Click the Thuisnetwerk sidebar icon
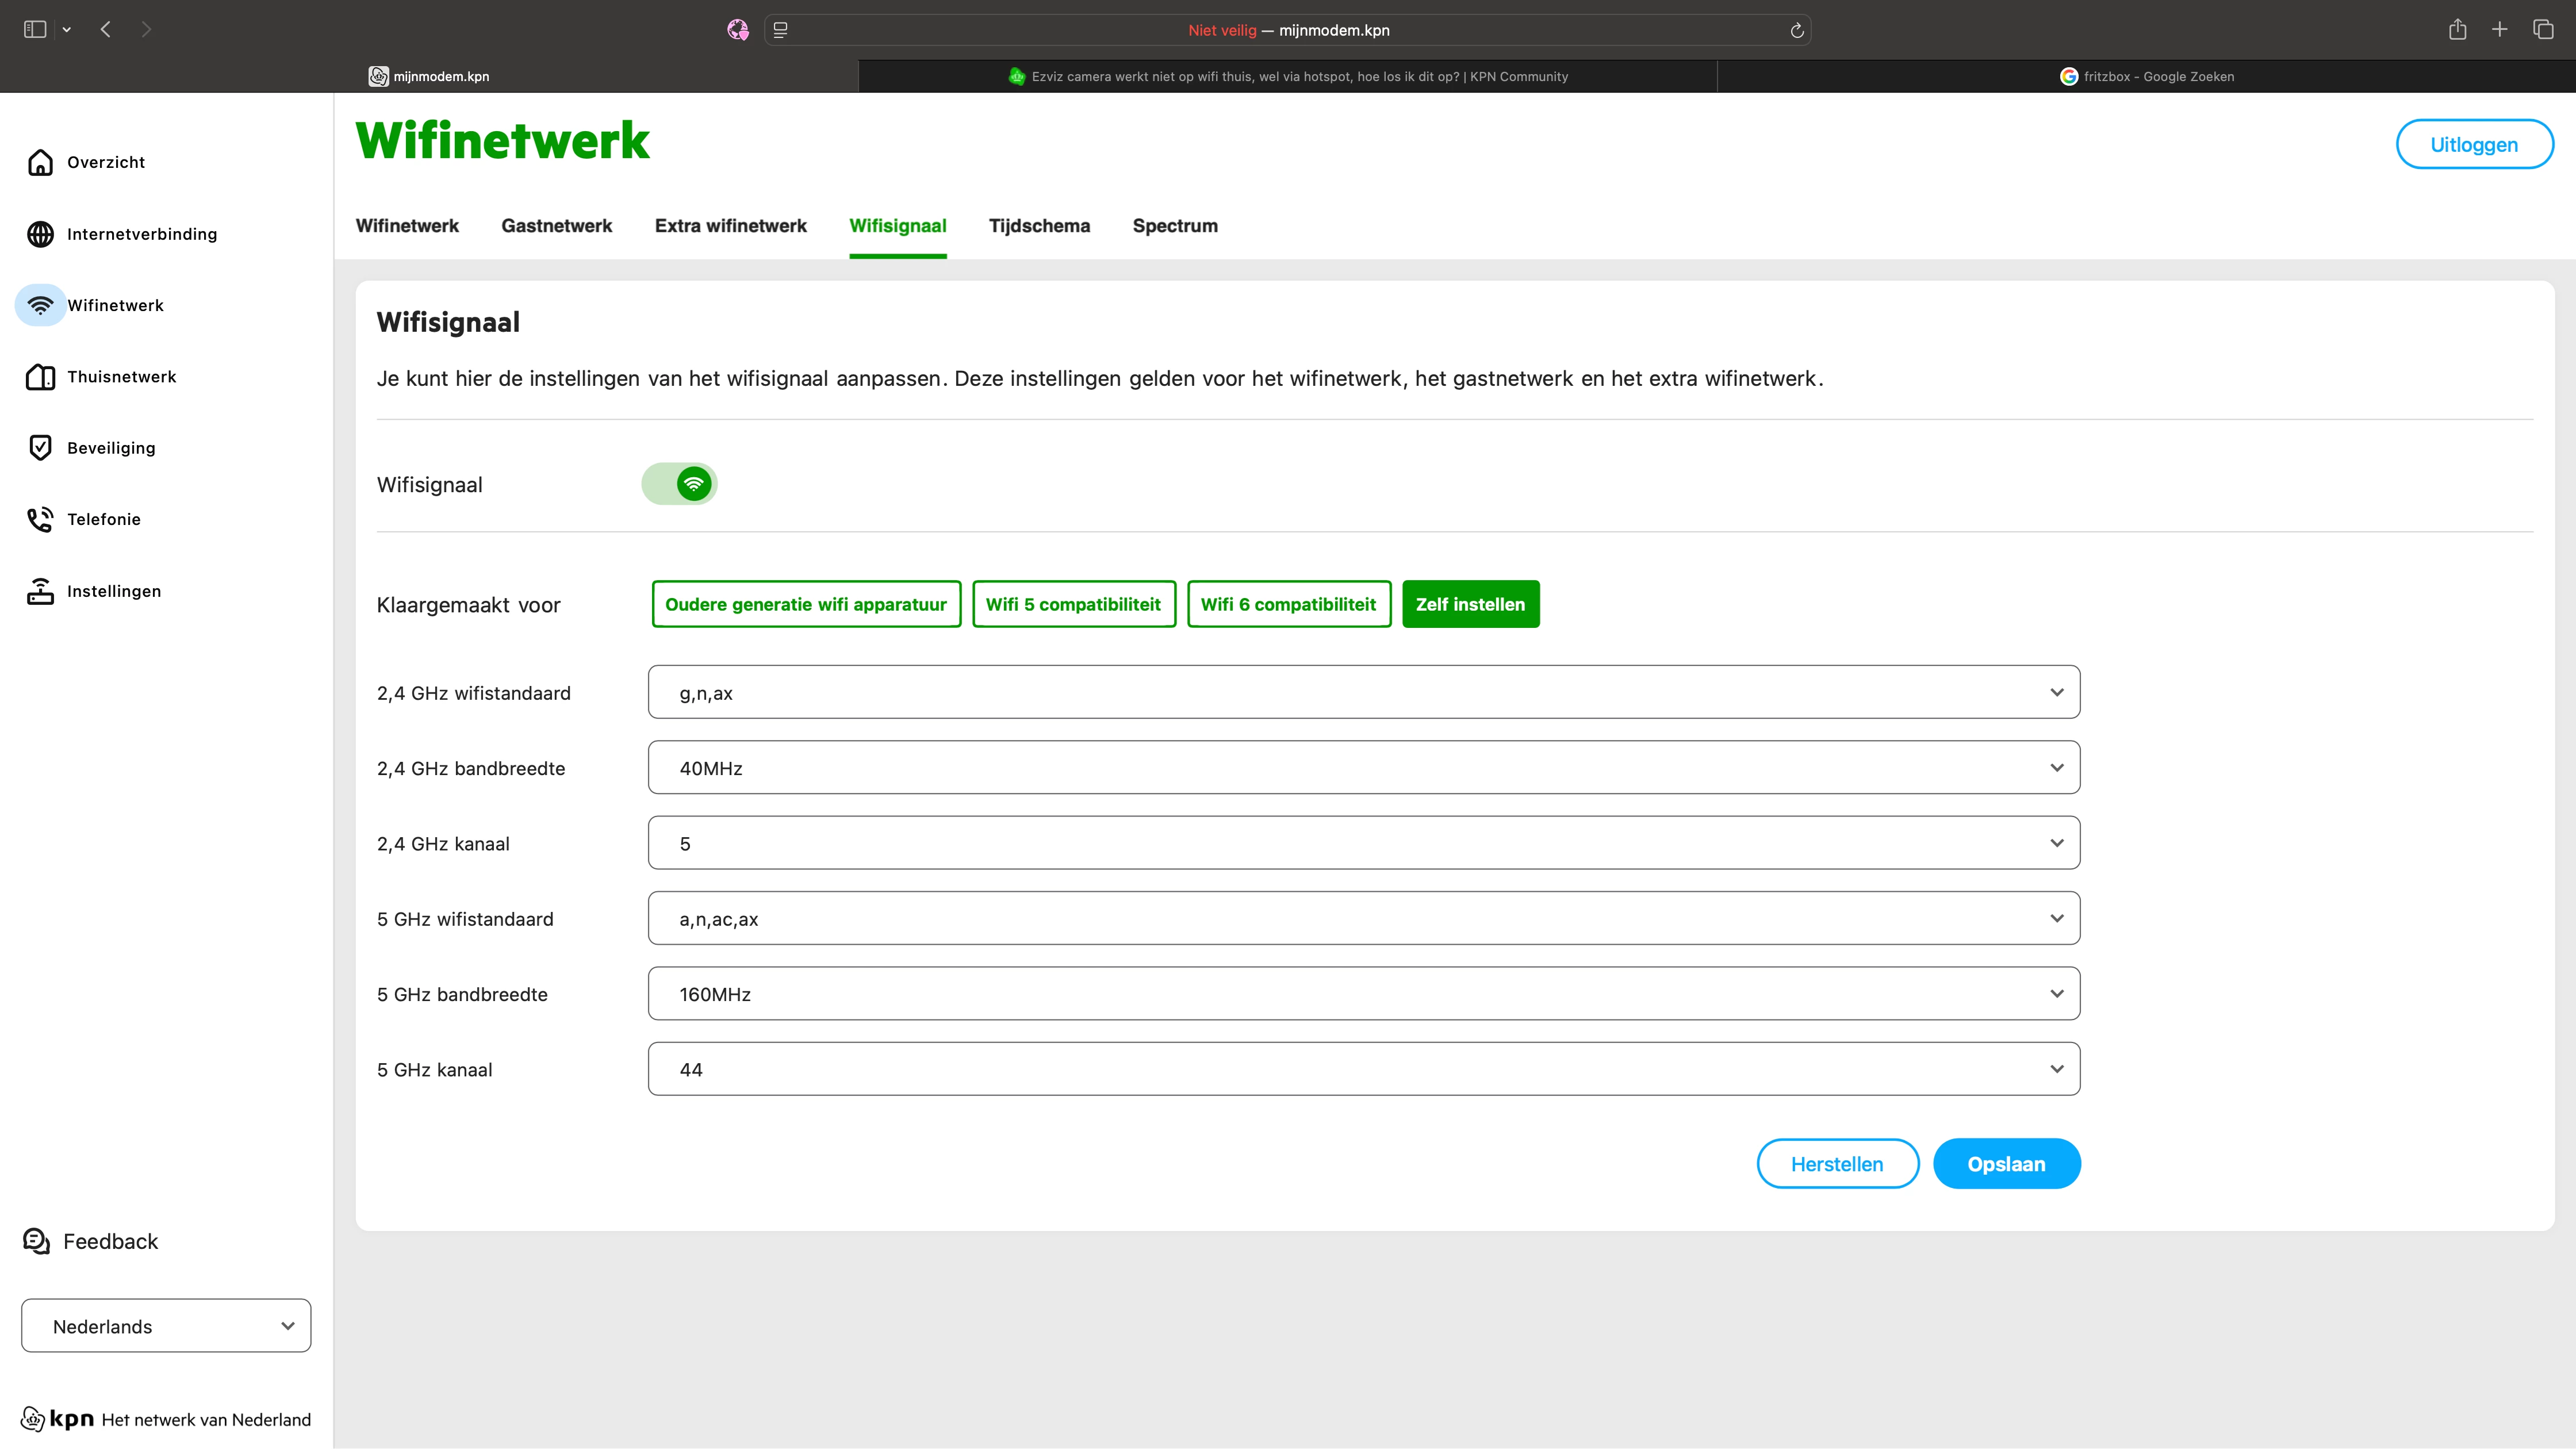Screen dimensions: 2576x1449 pyautogui.click(x=40, y=377)
